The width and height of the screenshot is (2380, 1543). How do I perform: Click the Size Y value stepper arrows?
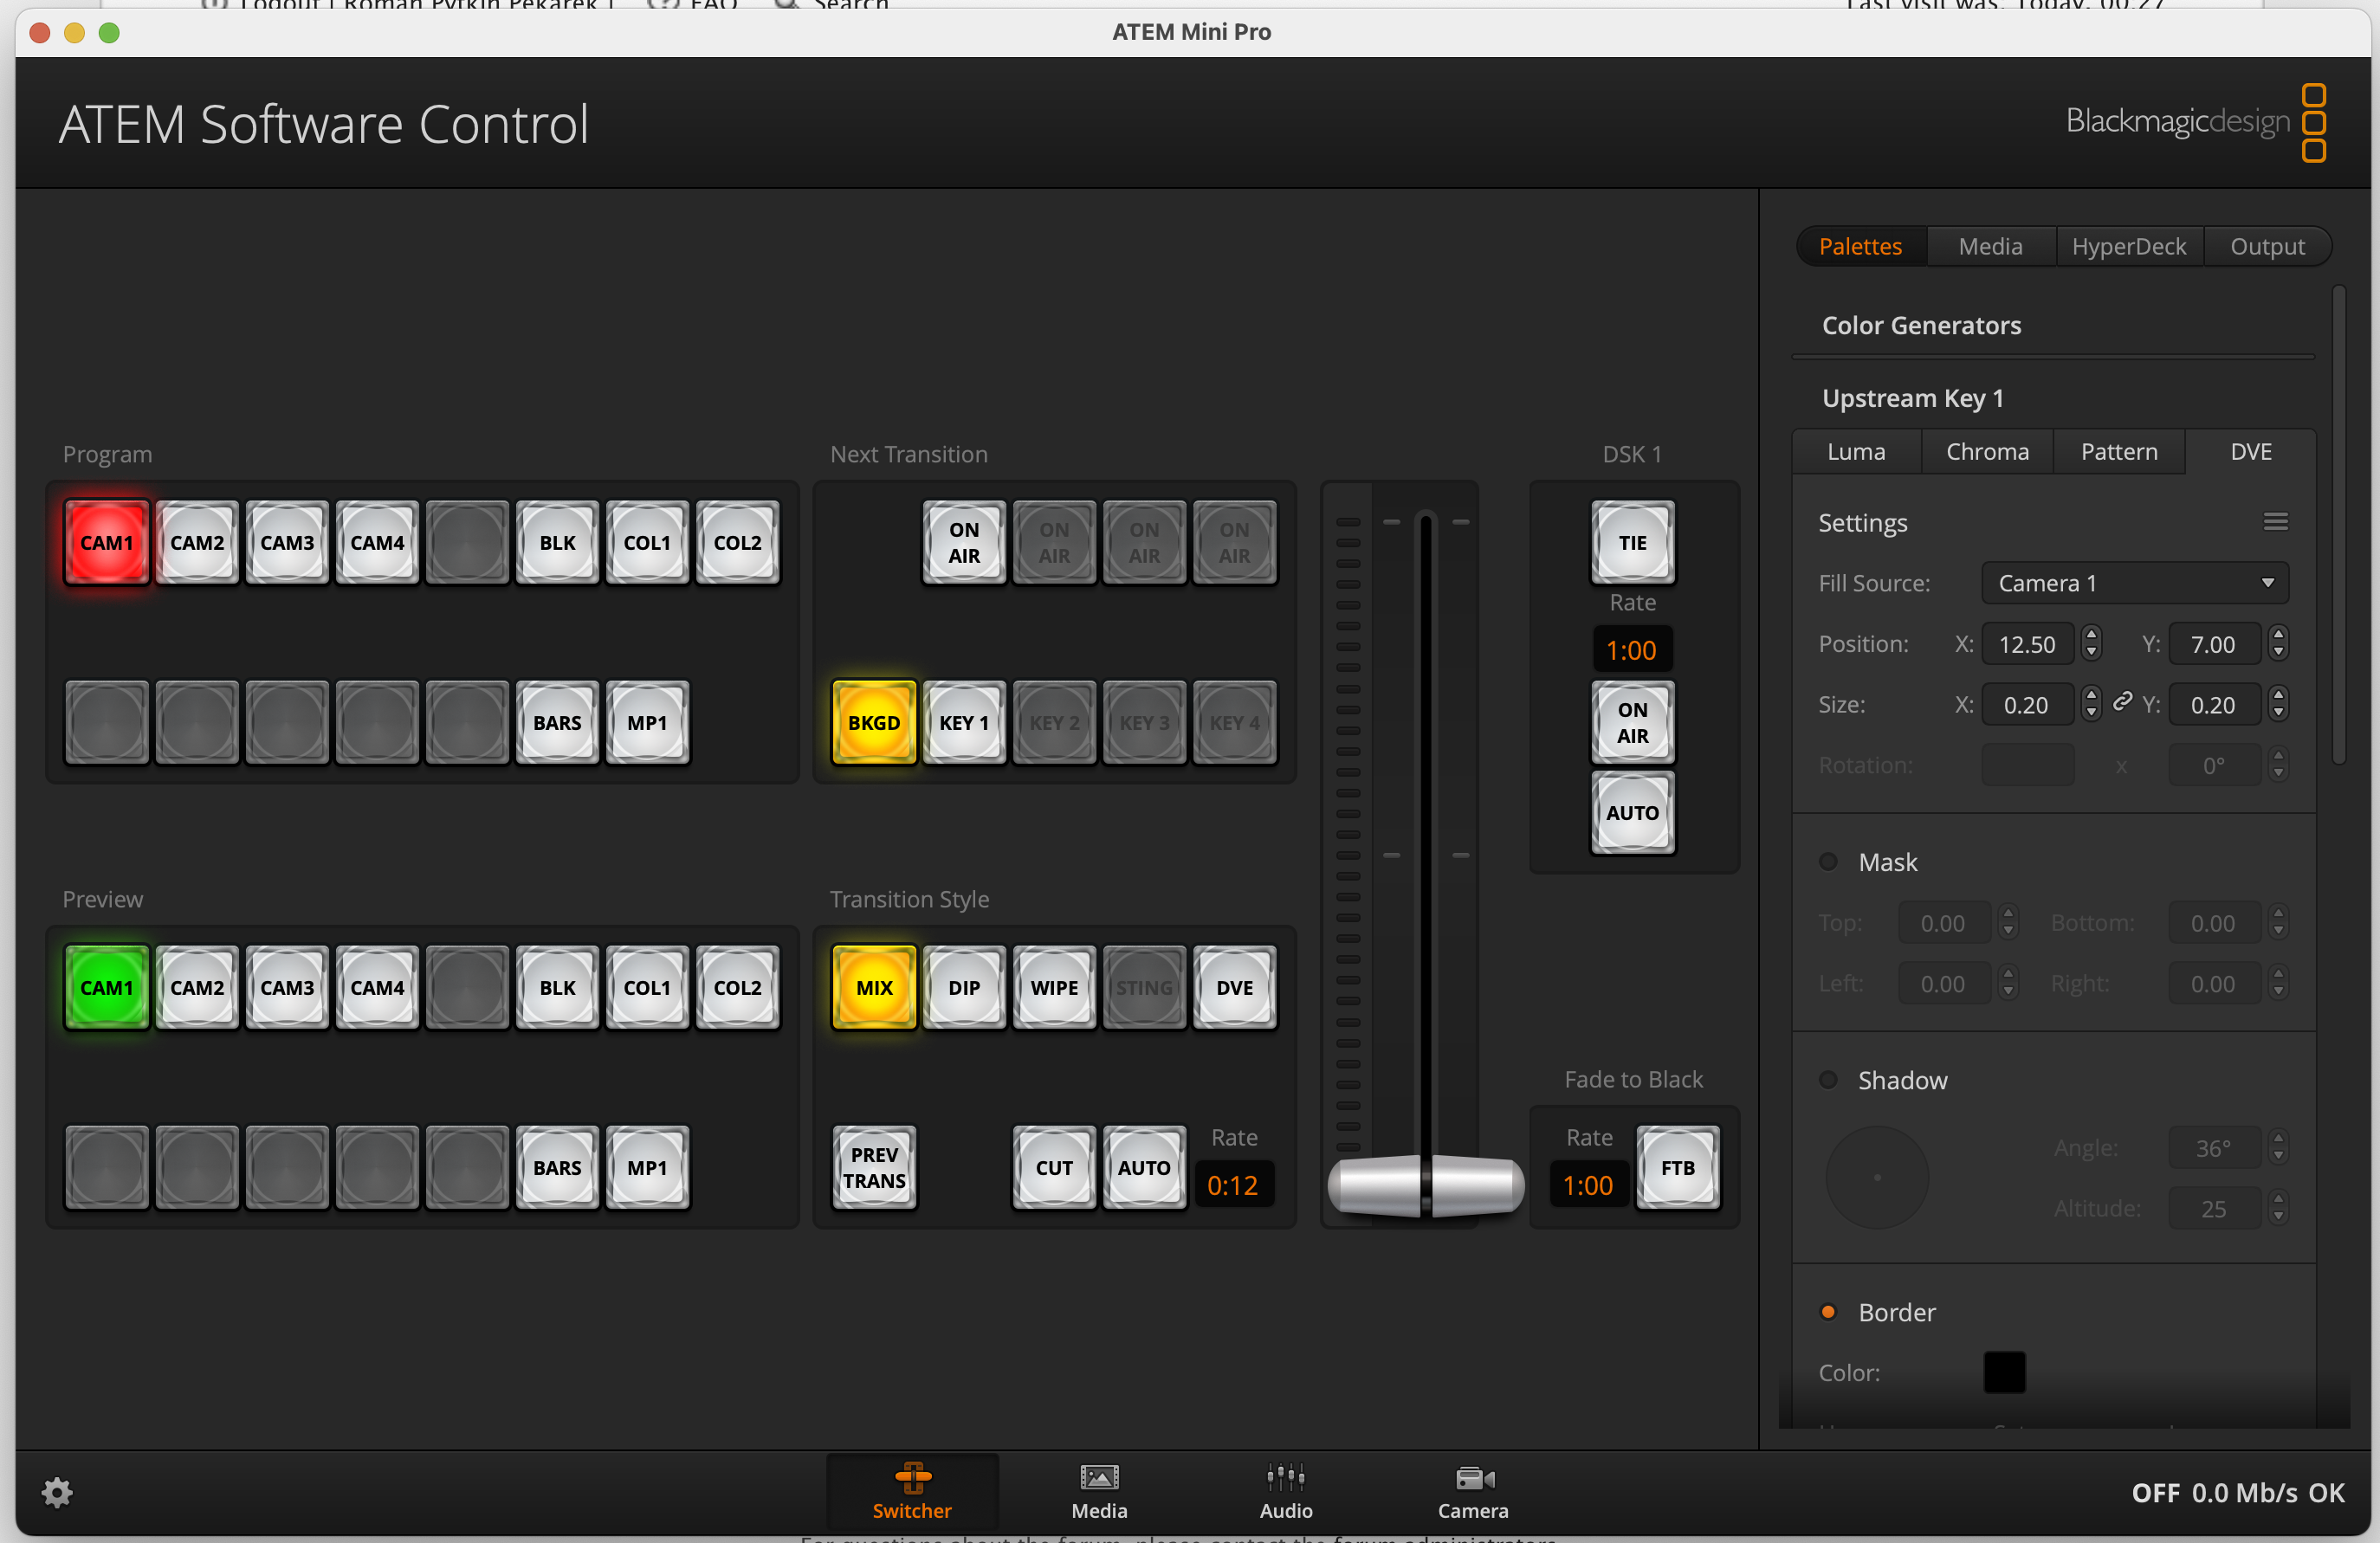(x=2278, y=704)
